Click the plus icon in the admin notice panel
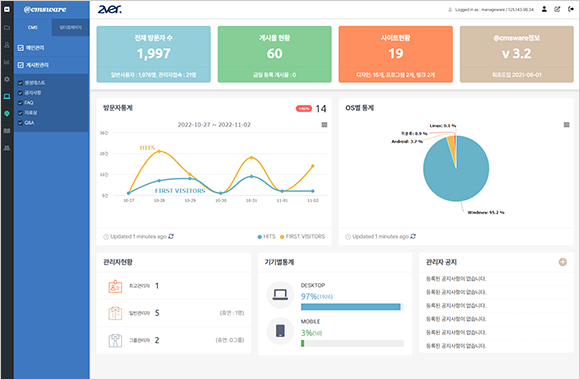This screenshot has width=580, height=380. [x=562, y=262]
